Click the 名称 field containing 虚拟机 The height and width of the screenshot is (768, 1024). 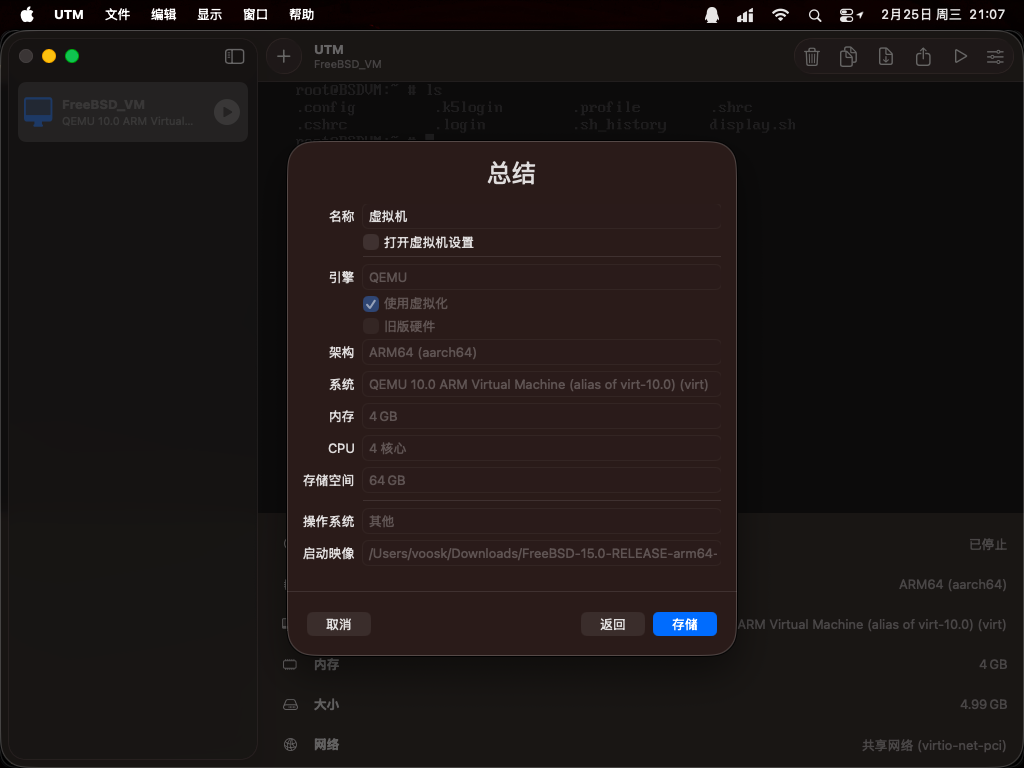pyautogui.click(x=541, y=216)
